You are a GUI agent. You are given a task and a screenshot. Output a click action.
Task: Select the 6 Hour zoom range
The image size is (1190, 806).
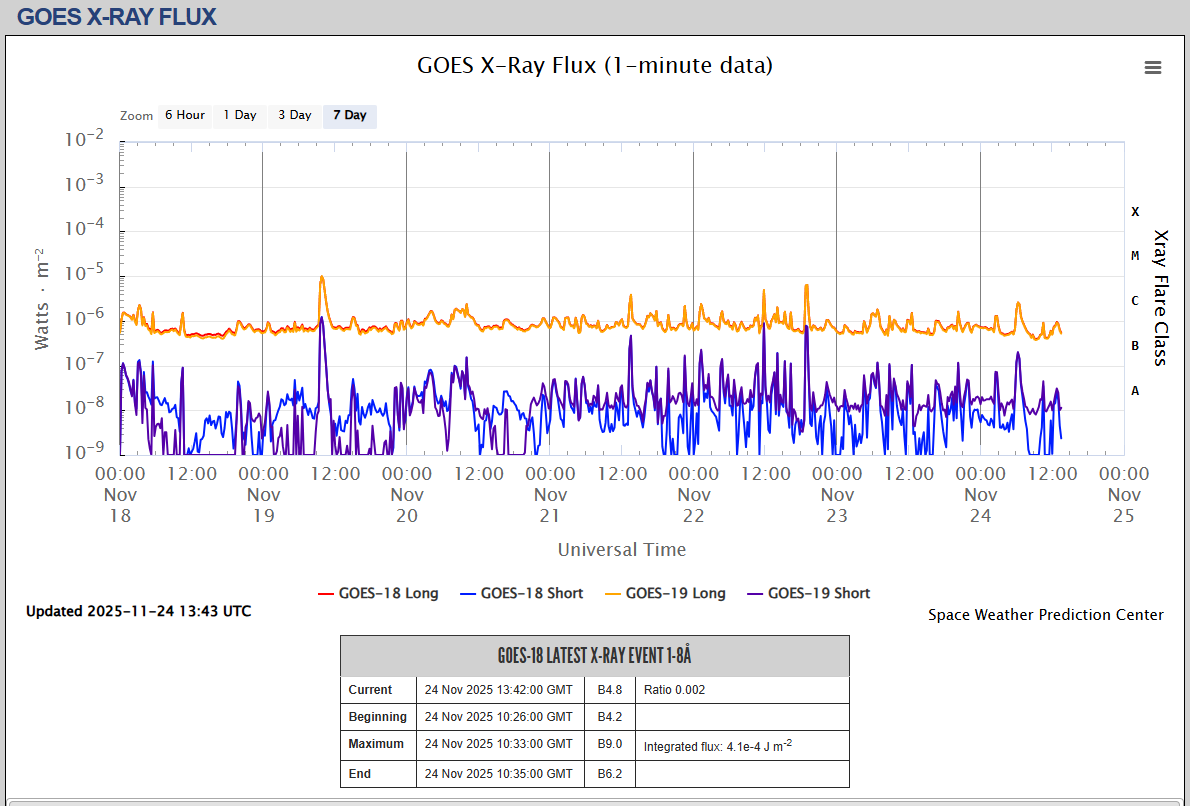click(185, 116)
